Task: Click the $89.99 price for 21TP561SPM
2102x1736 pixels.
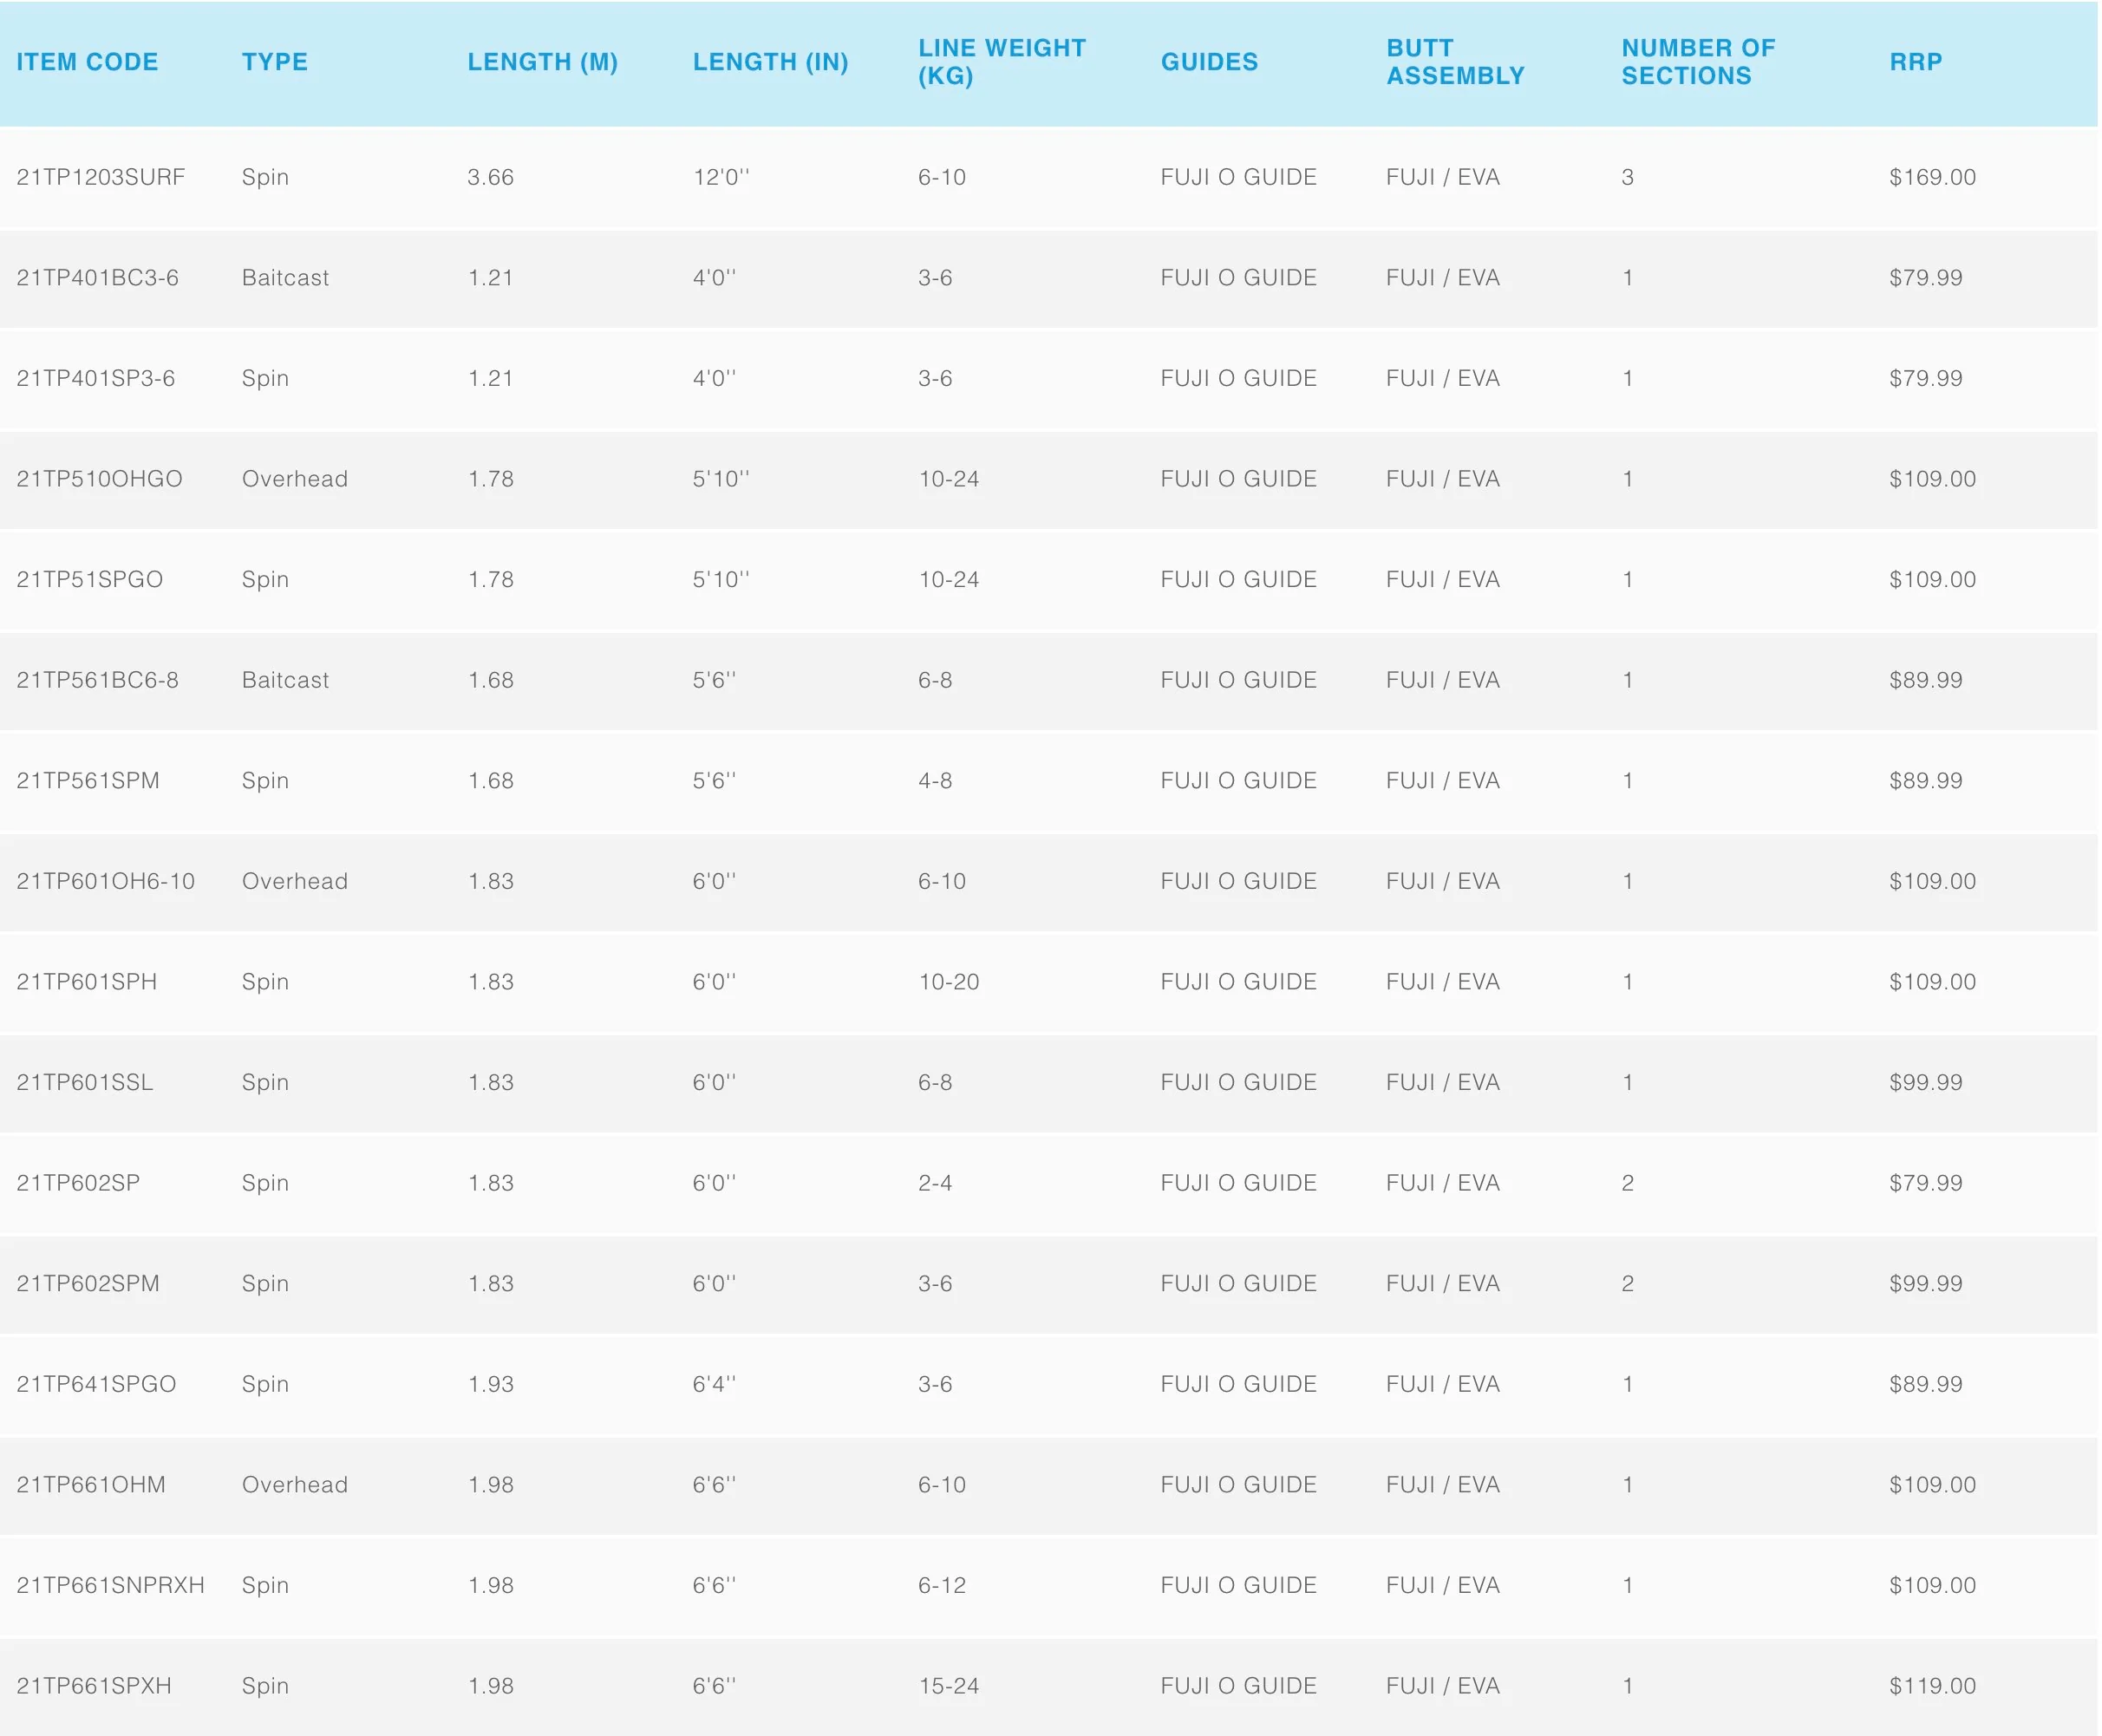Action: point(1926,781)
